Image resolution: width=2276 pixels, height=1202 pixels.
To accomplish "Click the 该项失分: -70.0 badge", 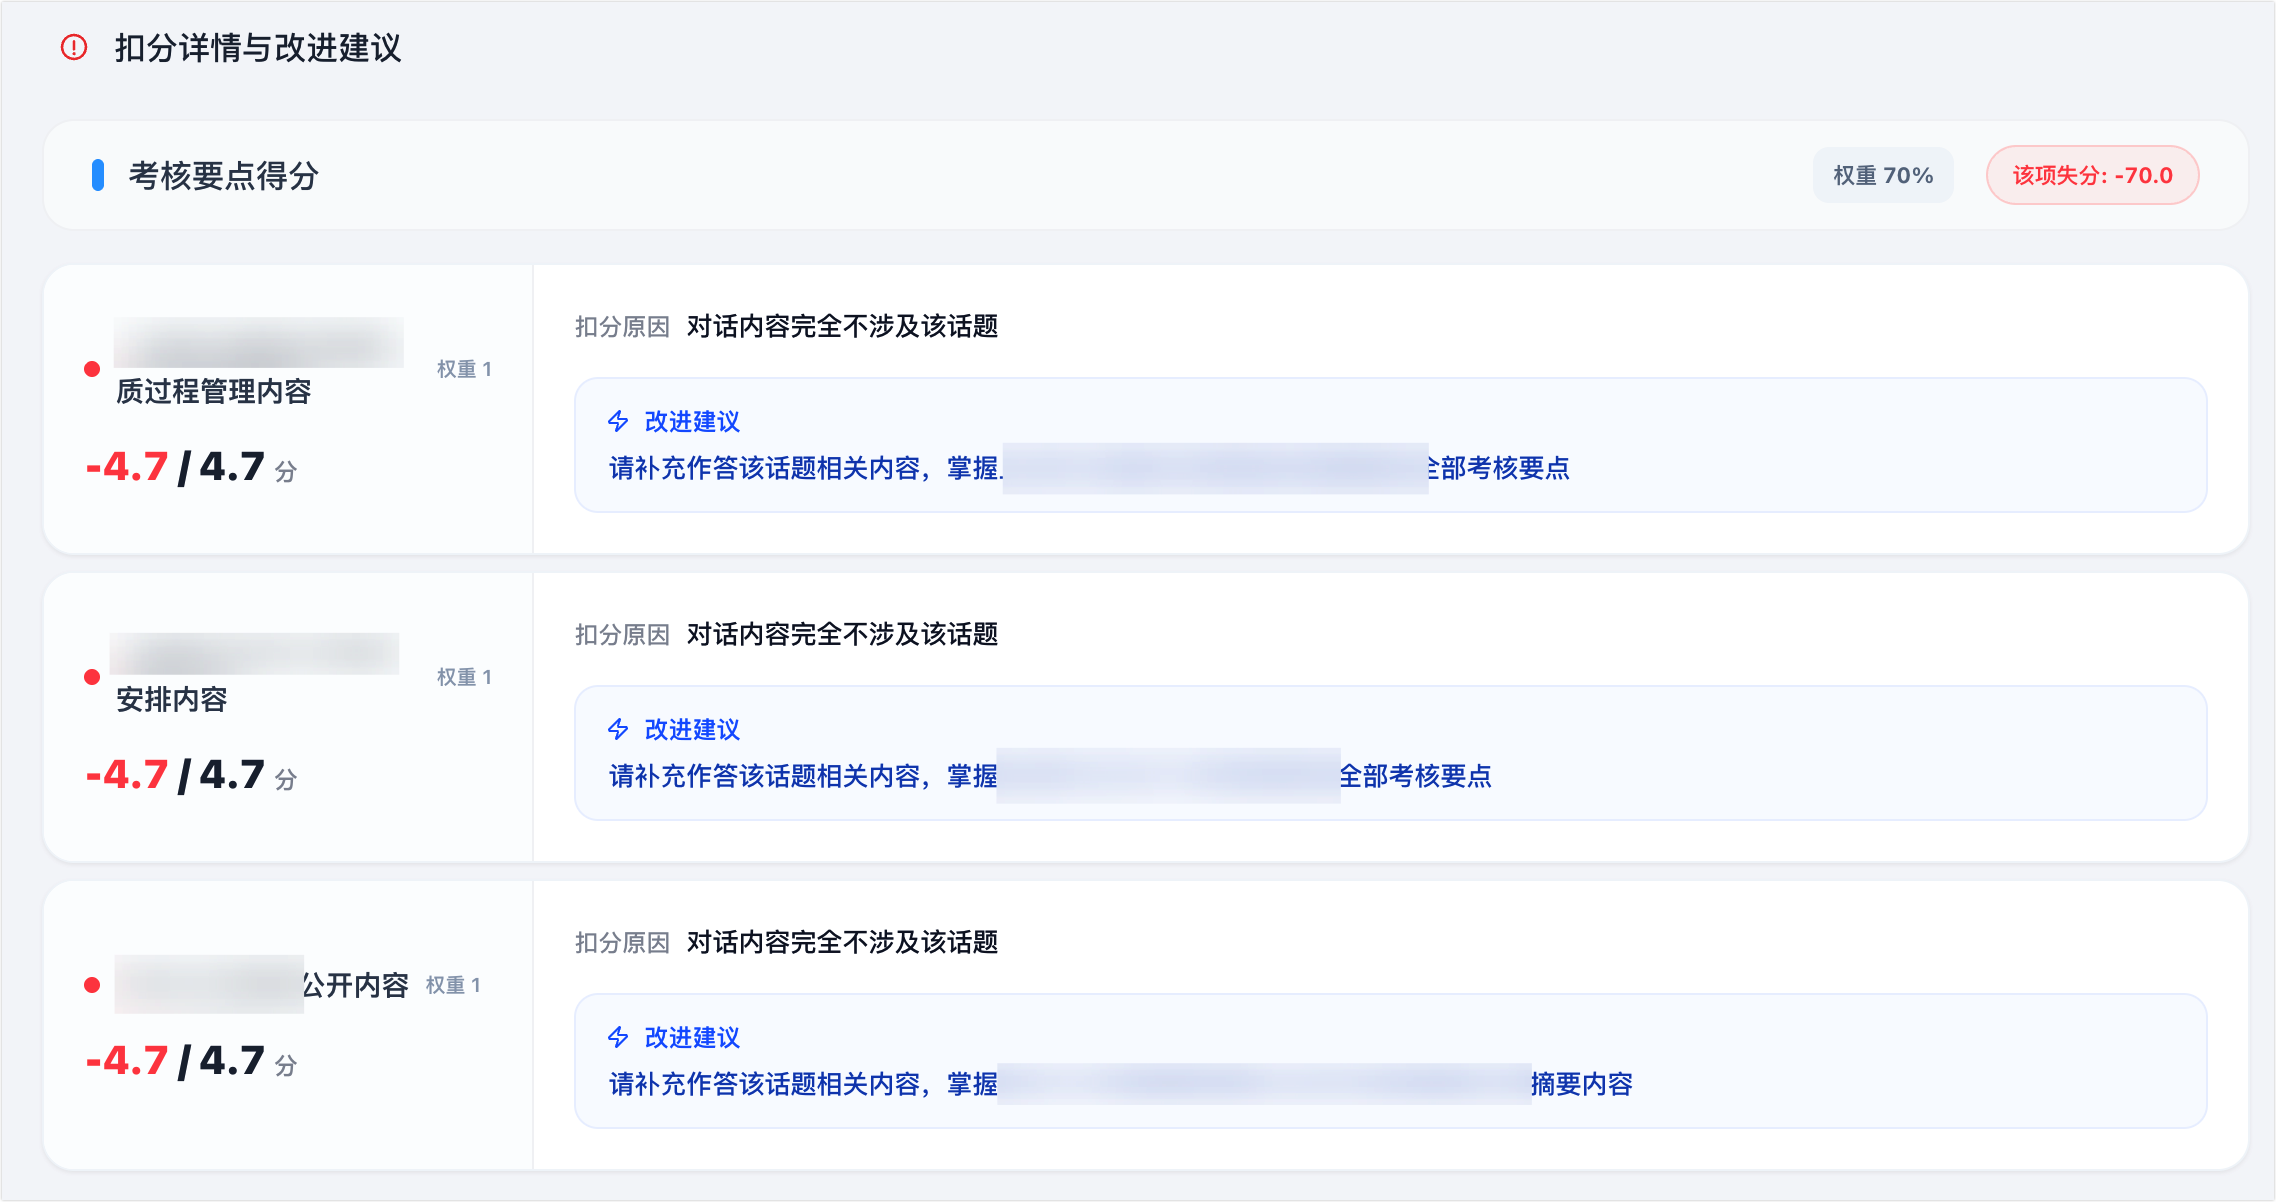I will coord(2092,175).
